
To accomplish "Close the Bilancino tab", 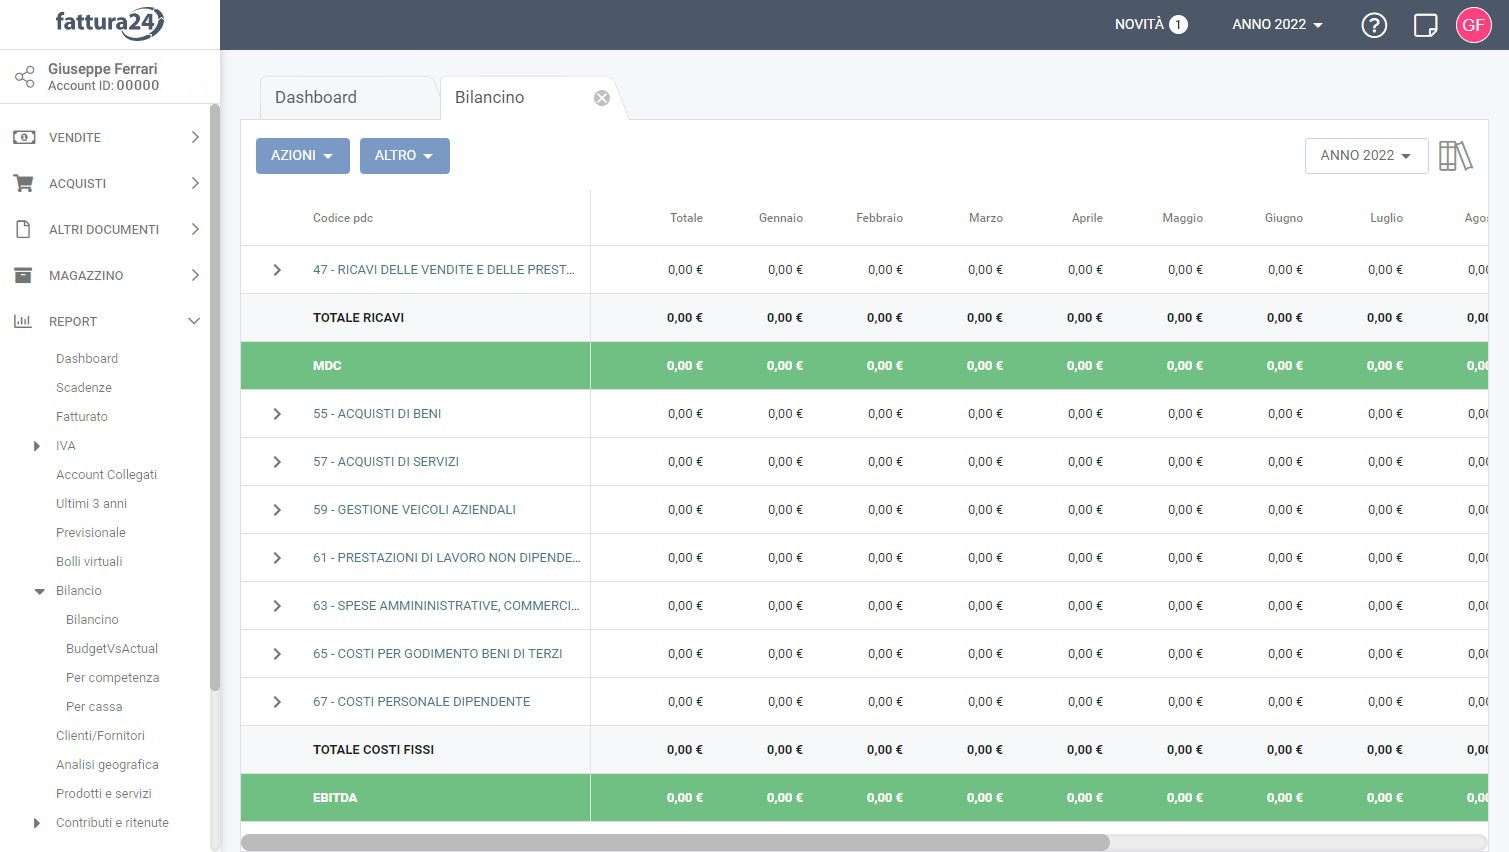I will (602, 98).
